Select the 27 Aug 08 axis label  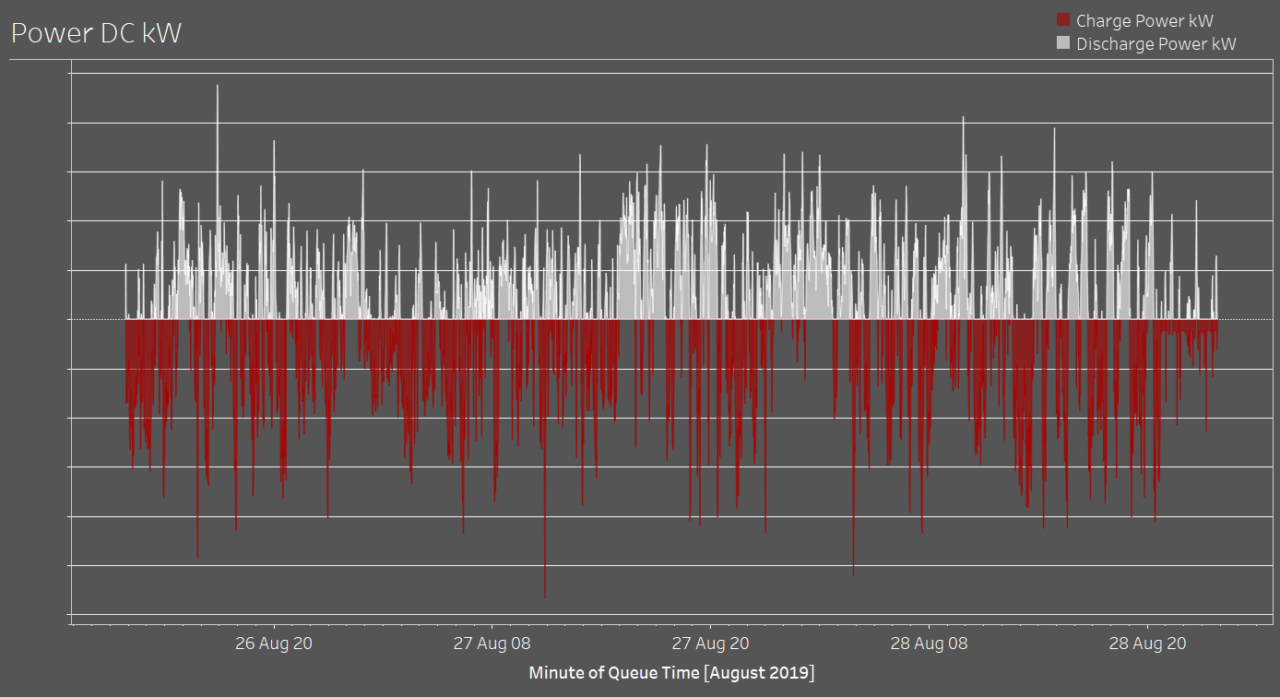[x=492, y=643]
